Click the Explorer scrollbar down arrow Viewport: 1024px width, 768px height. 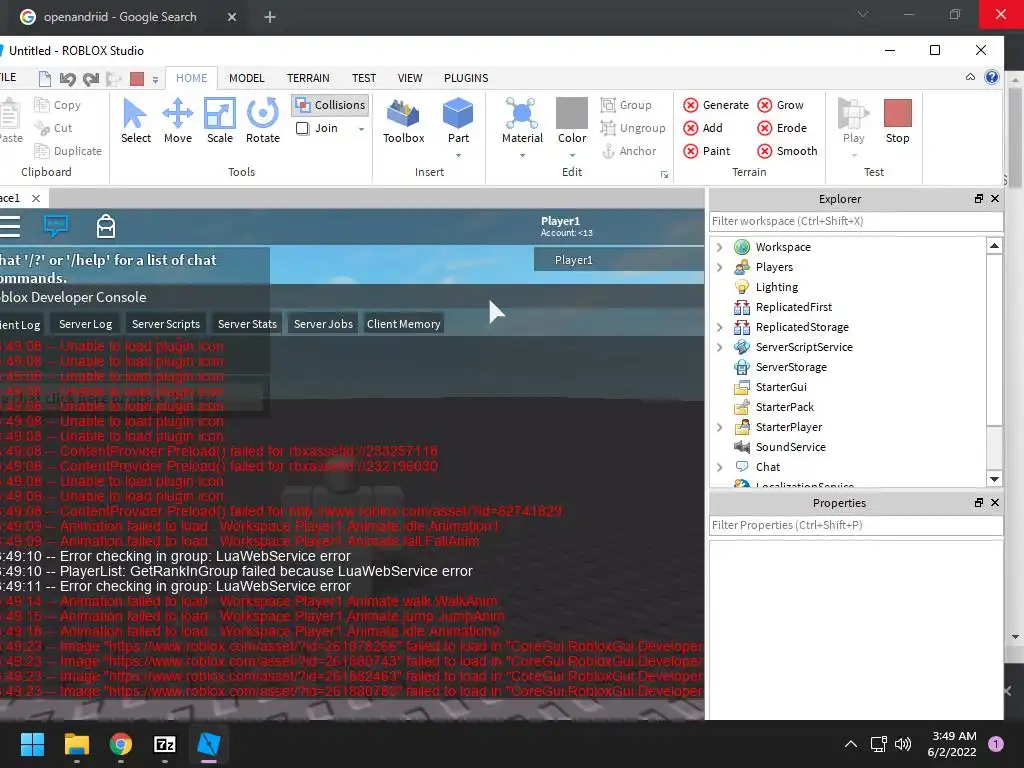click(994, 479)
